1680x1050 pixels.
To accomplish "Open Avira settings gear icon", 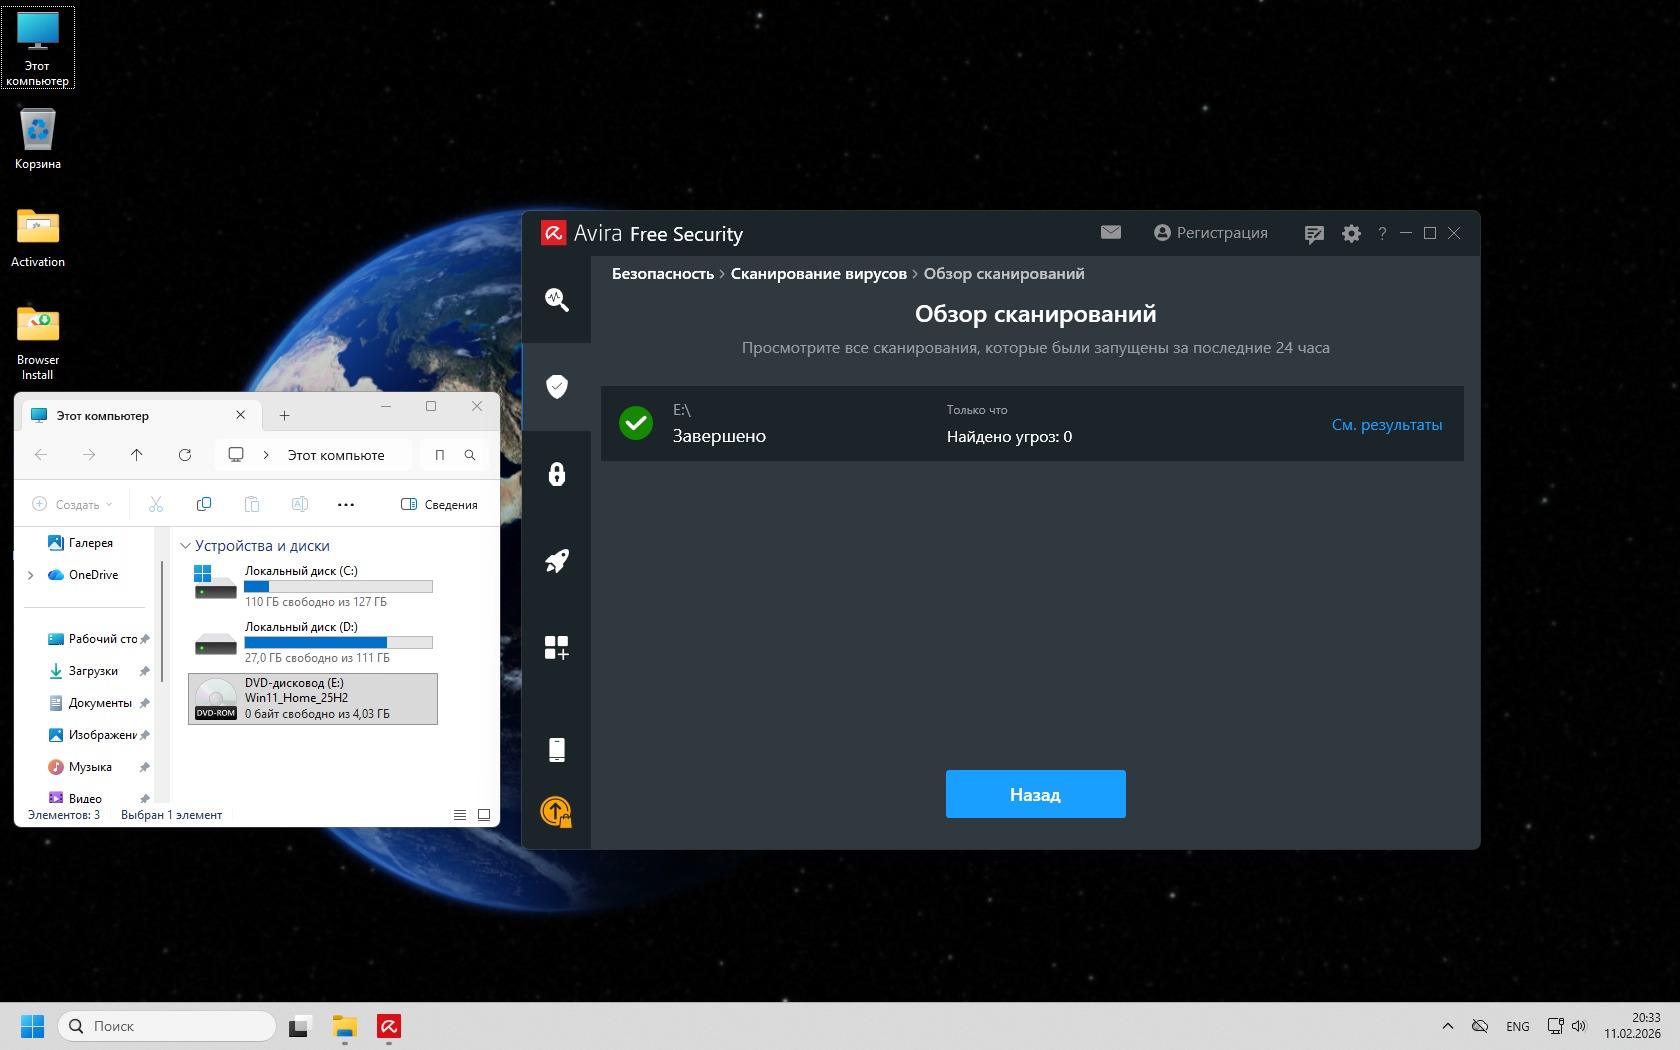I will (x=1351, y=234).
